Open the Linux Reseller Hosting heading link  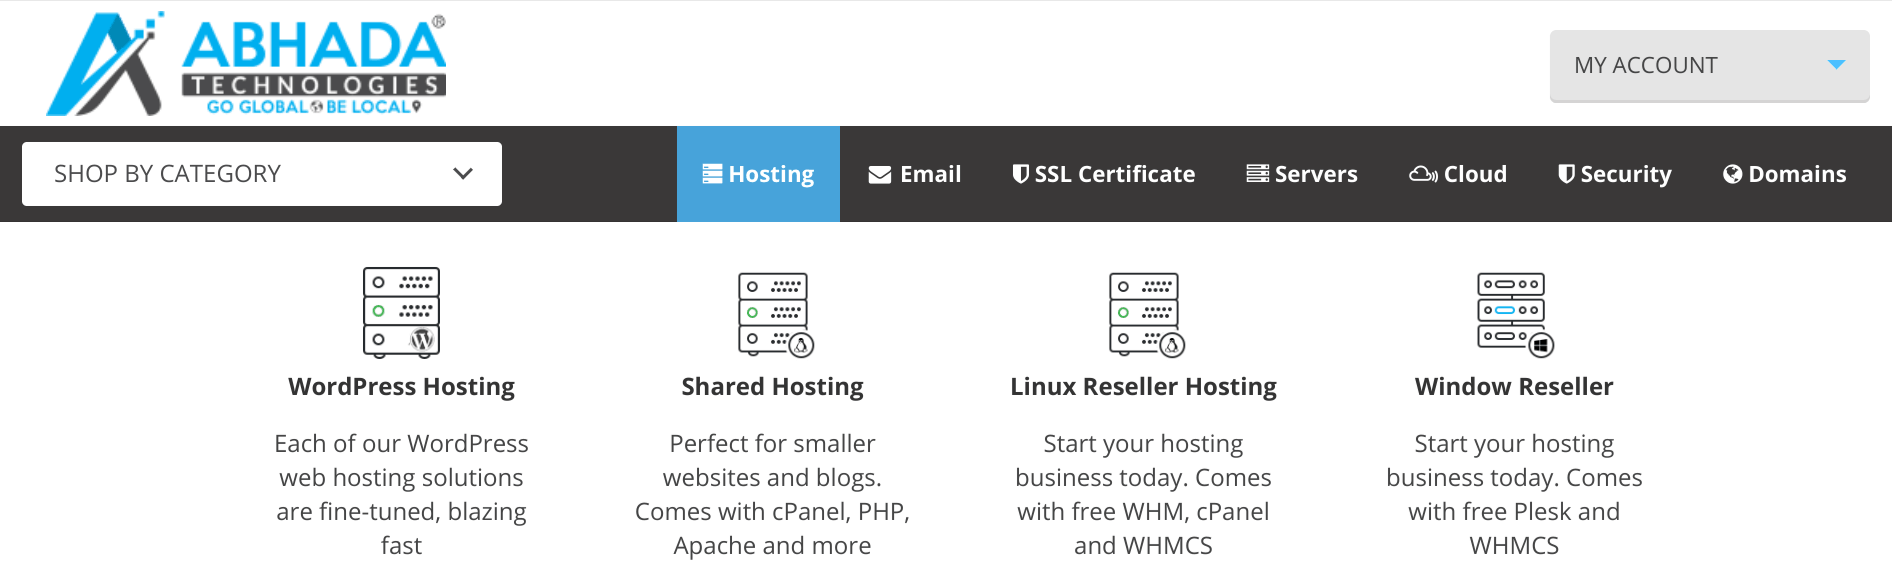tap(1143, 387)
